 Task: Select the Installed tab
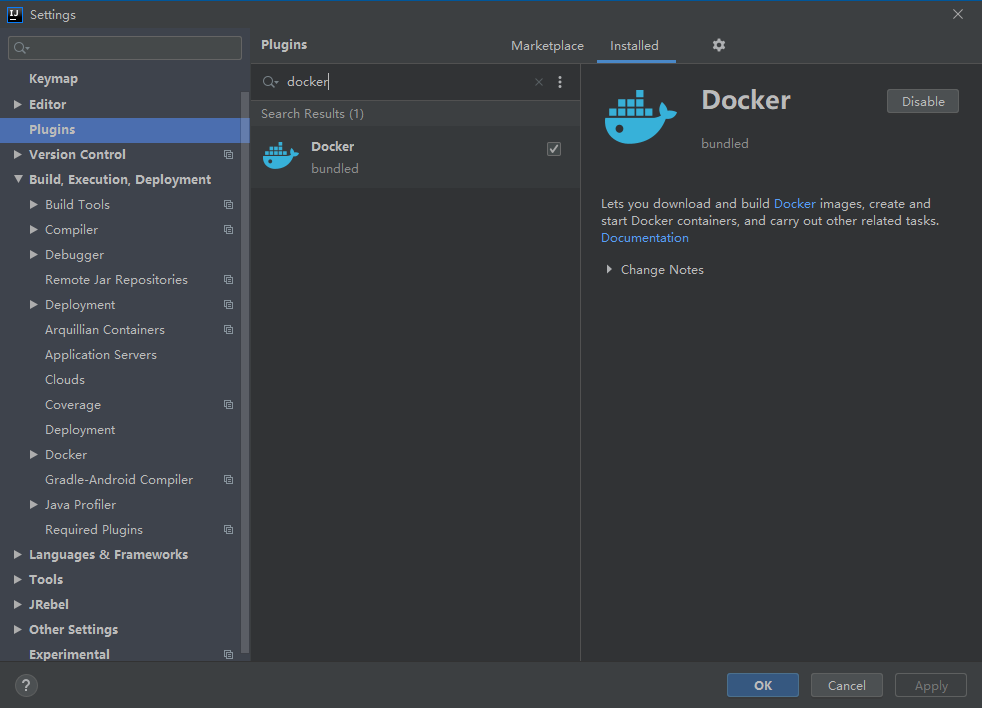pyautogui.click(x=634, y=46)
